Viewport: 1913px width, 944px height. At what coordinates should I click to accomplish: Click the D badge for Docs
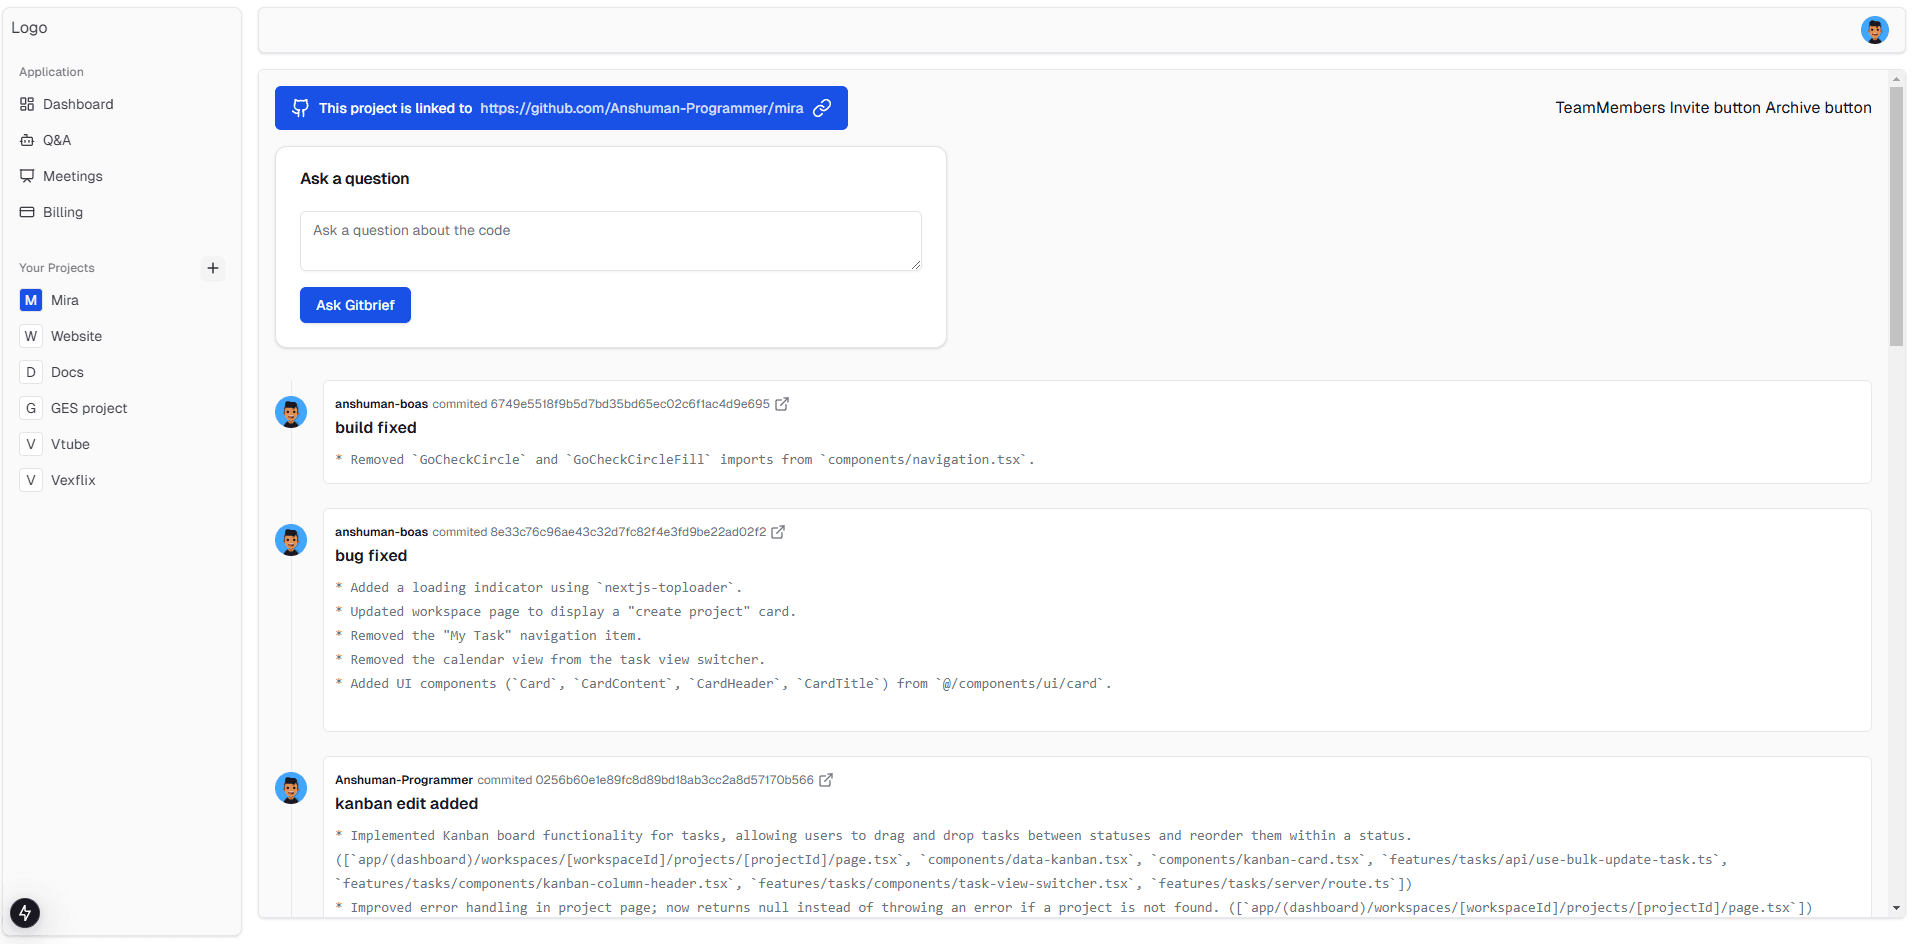pyautogui.click(x=31, y=372)
